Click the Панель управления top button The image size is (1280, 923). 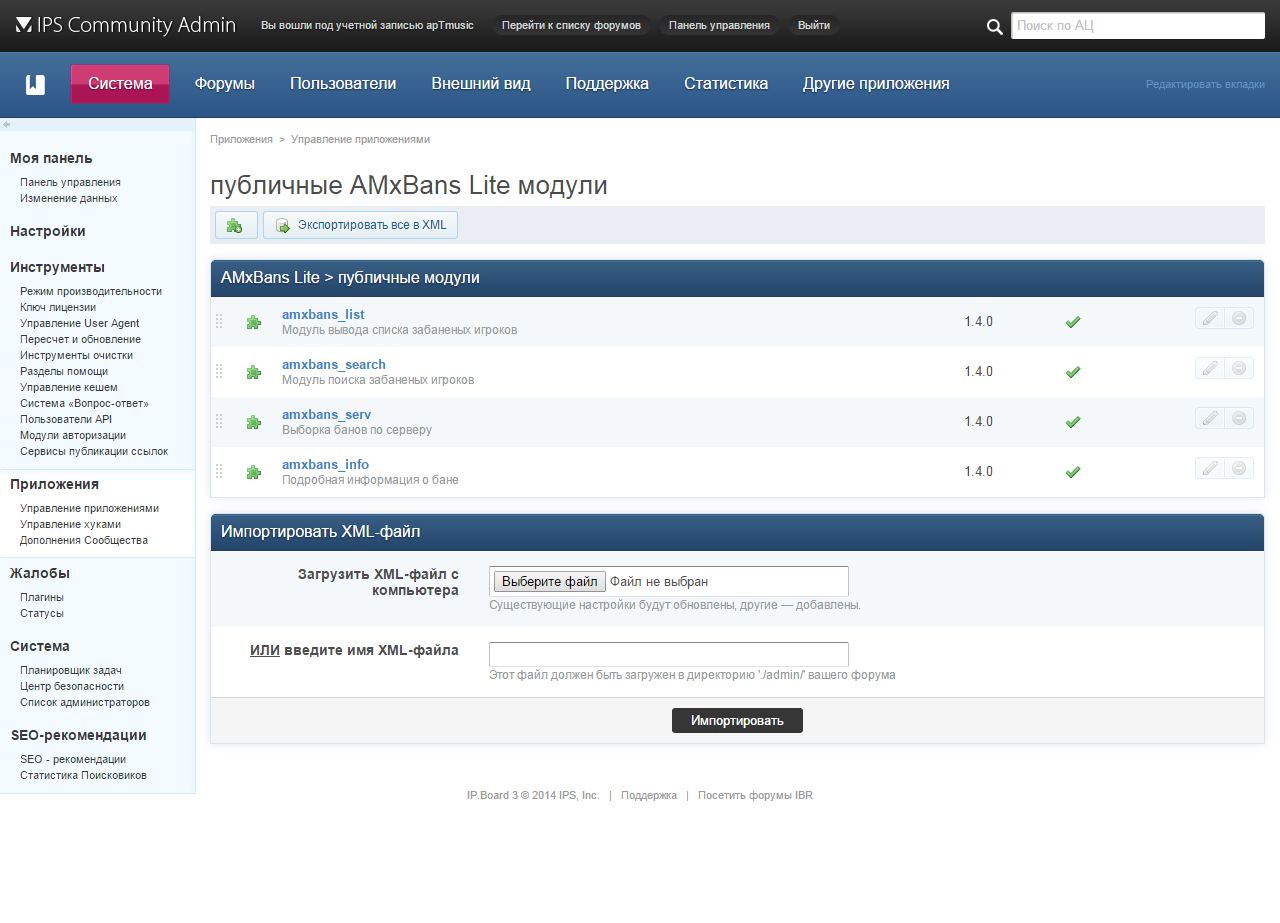click(x=719, y=25)
